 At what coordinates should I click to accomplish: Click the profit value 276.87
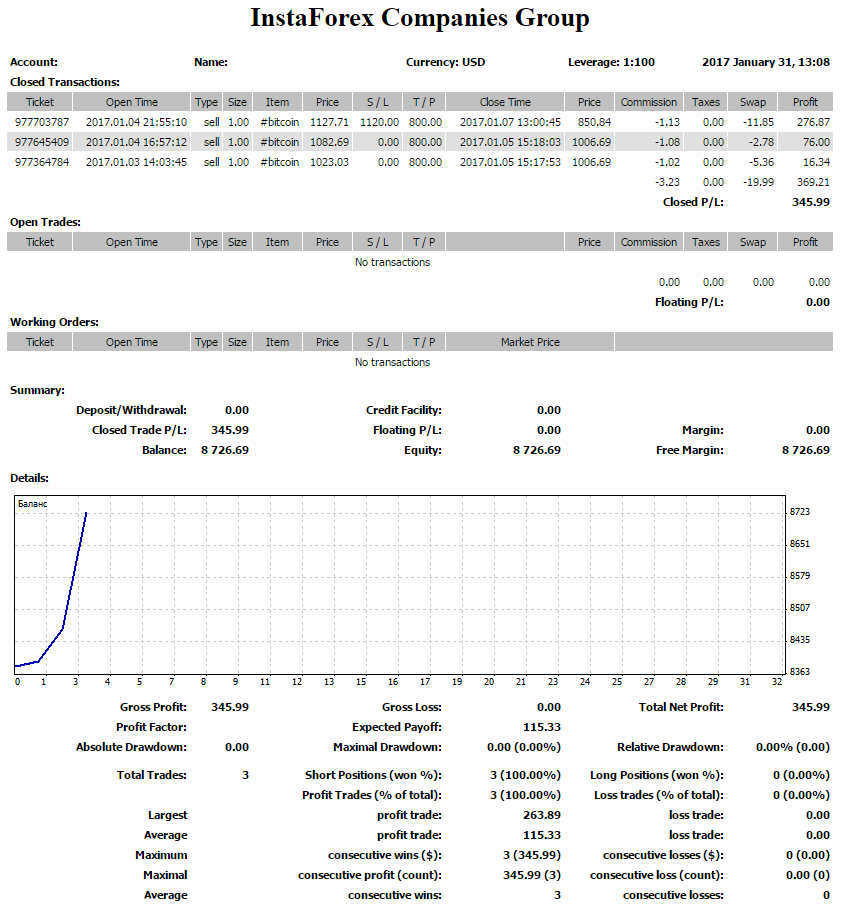click(x=813, y=122)
